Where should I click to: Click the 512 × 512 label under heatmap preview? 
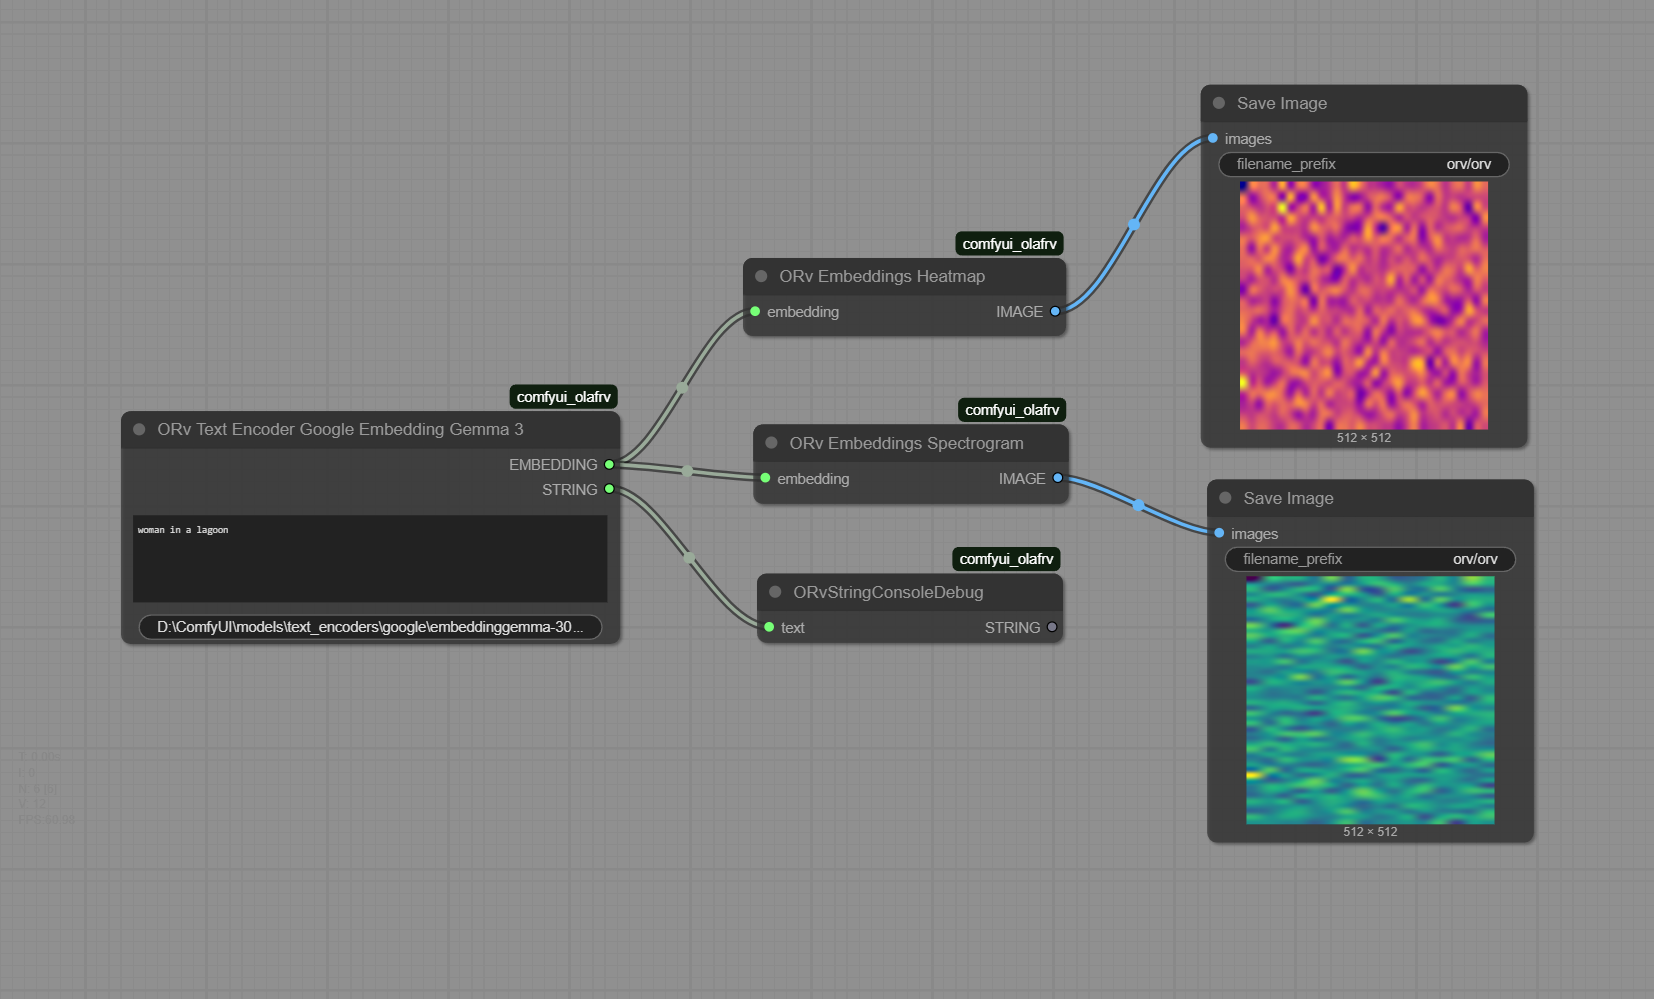pos(1364,438)
